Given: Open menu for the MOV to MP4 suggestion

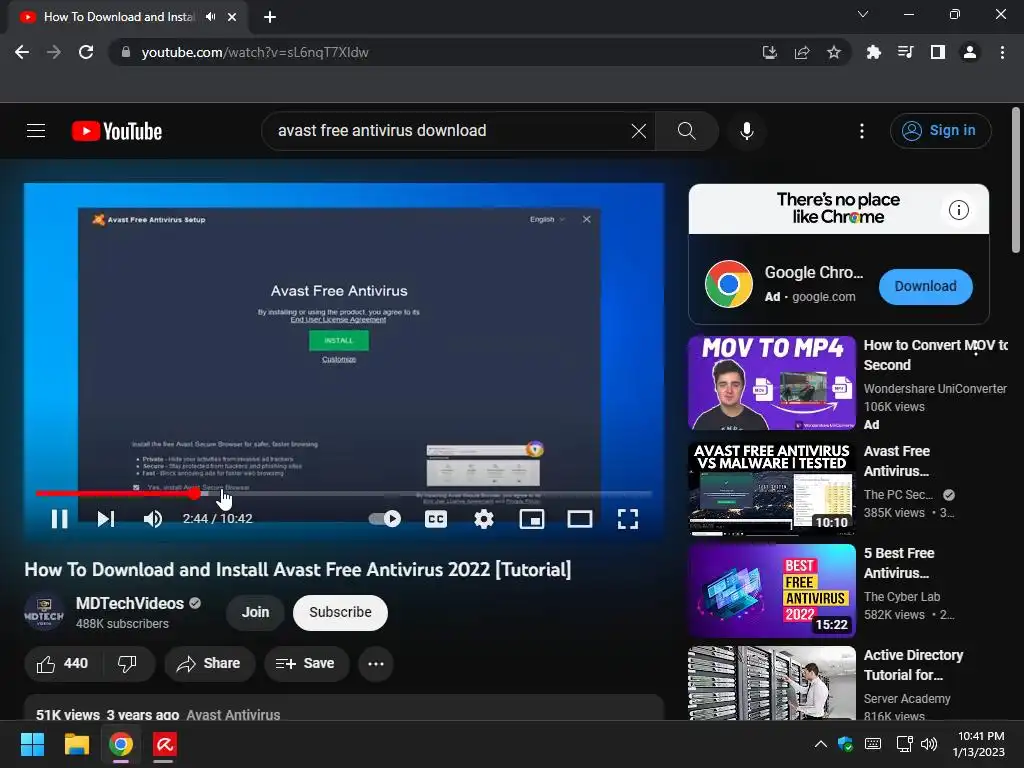Looking at the screenshot, I should click(976, 350).
